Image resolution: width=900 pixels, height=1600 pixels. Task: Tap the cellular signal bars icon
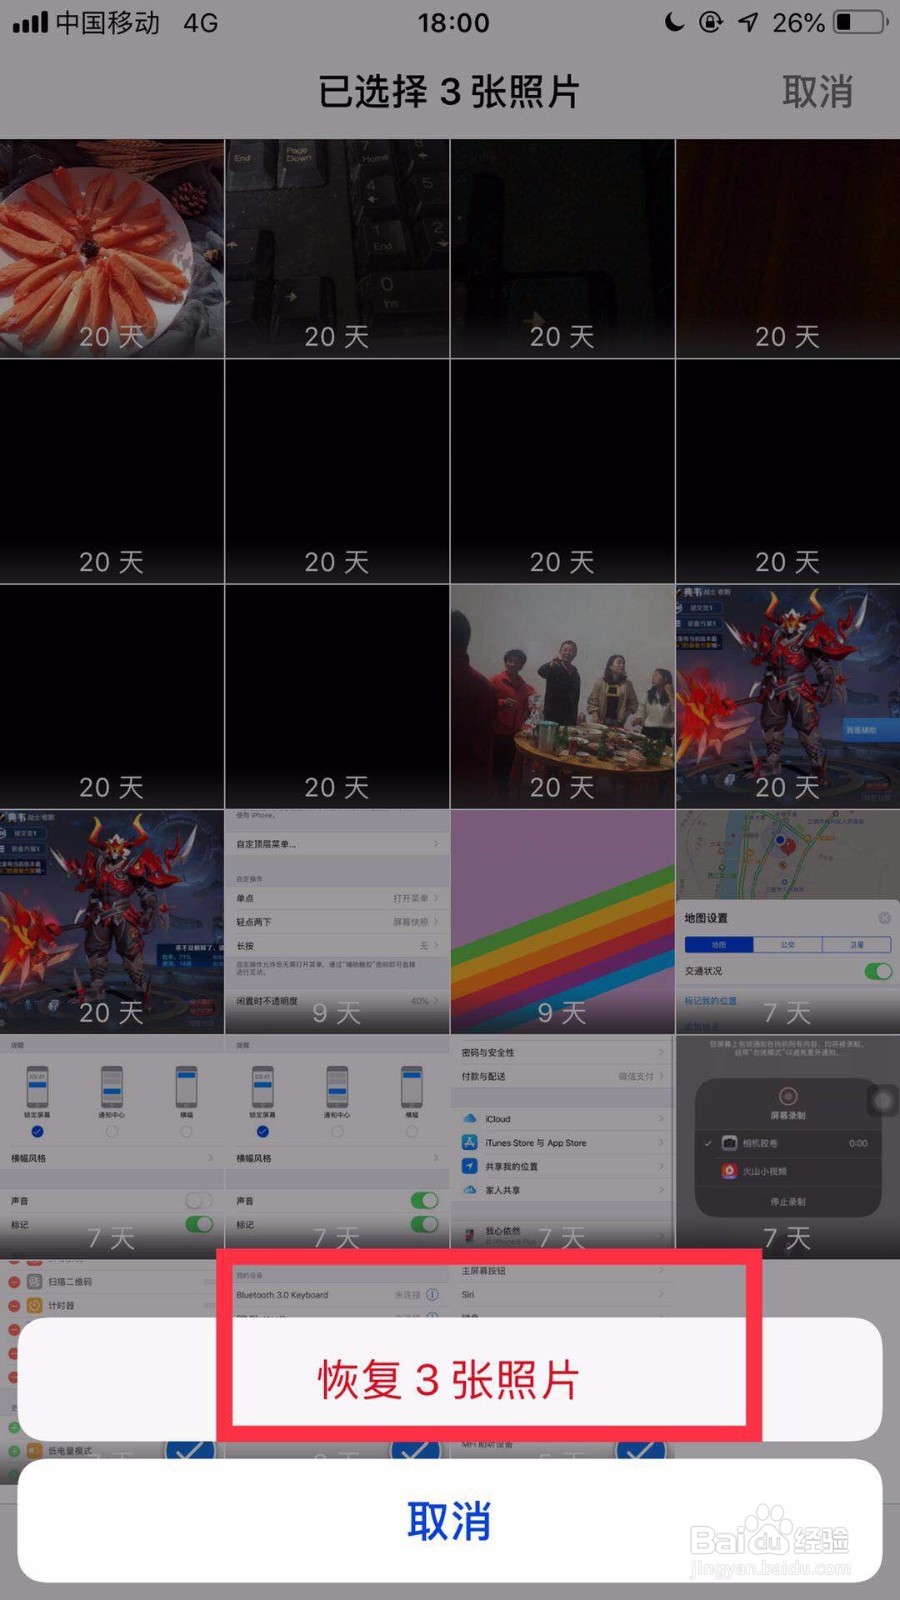coord(30,22)
